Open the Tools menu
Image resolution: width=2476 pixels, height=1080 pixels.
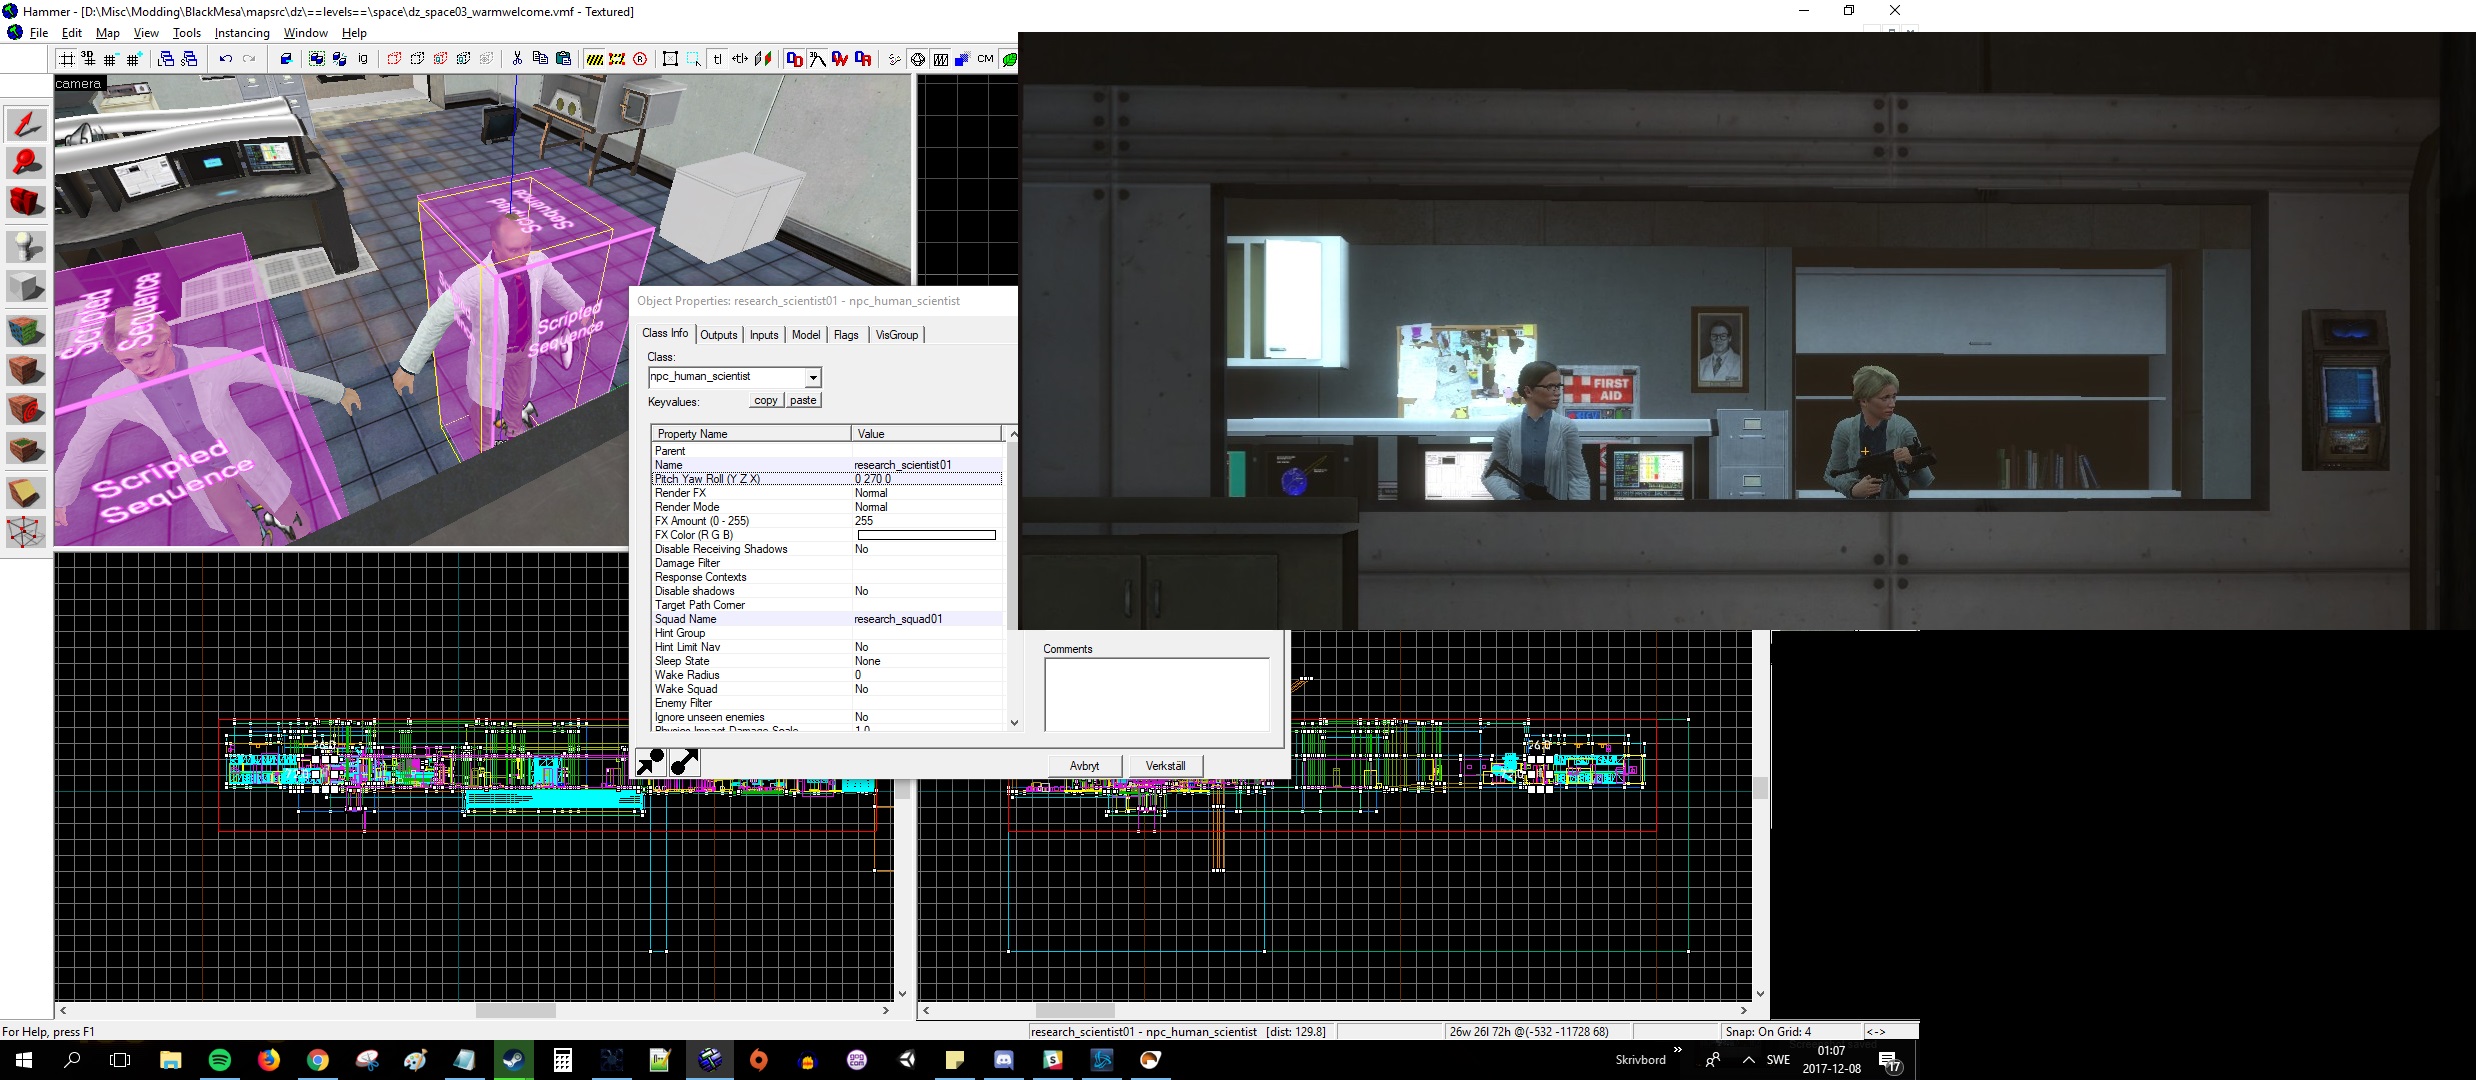pyautogui.click(x=187, y=33)
